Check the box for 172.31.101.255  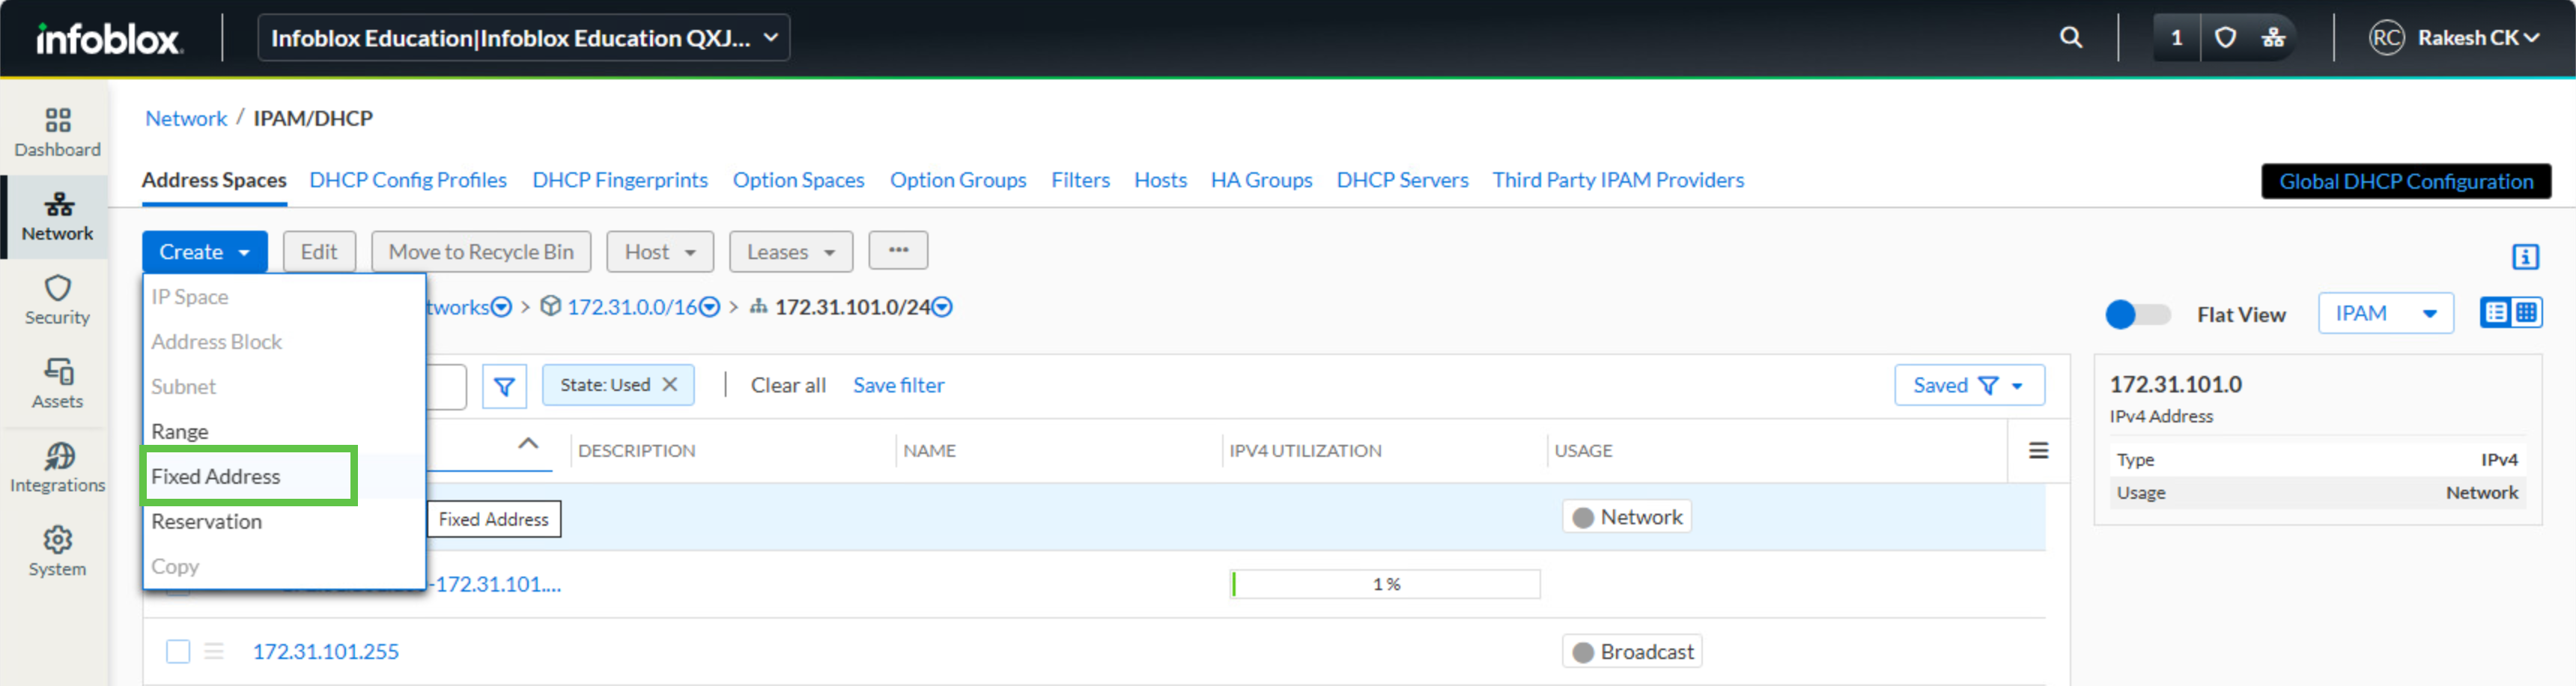tap(178, 652)
